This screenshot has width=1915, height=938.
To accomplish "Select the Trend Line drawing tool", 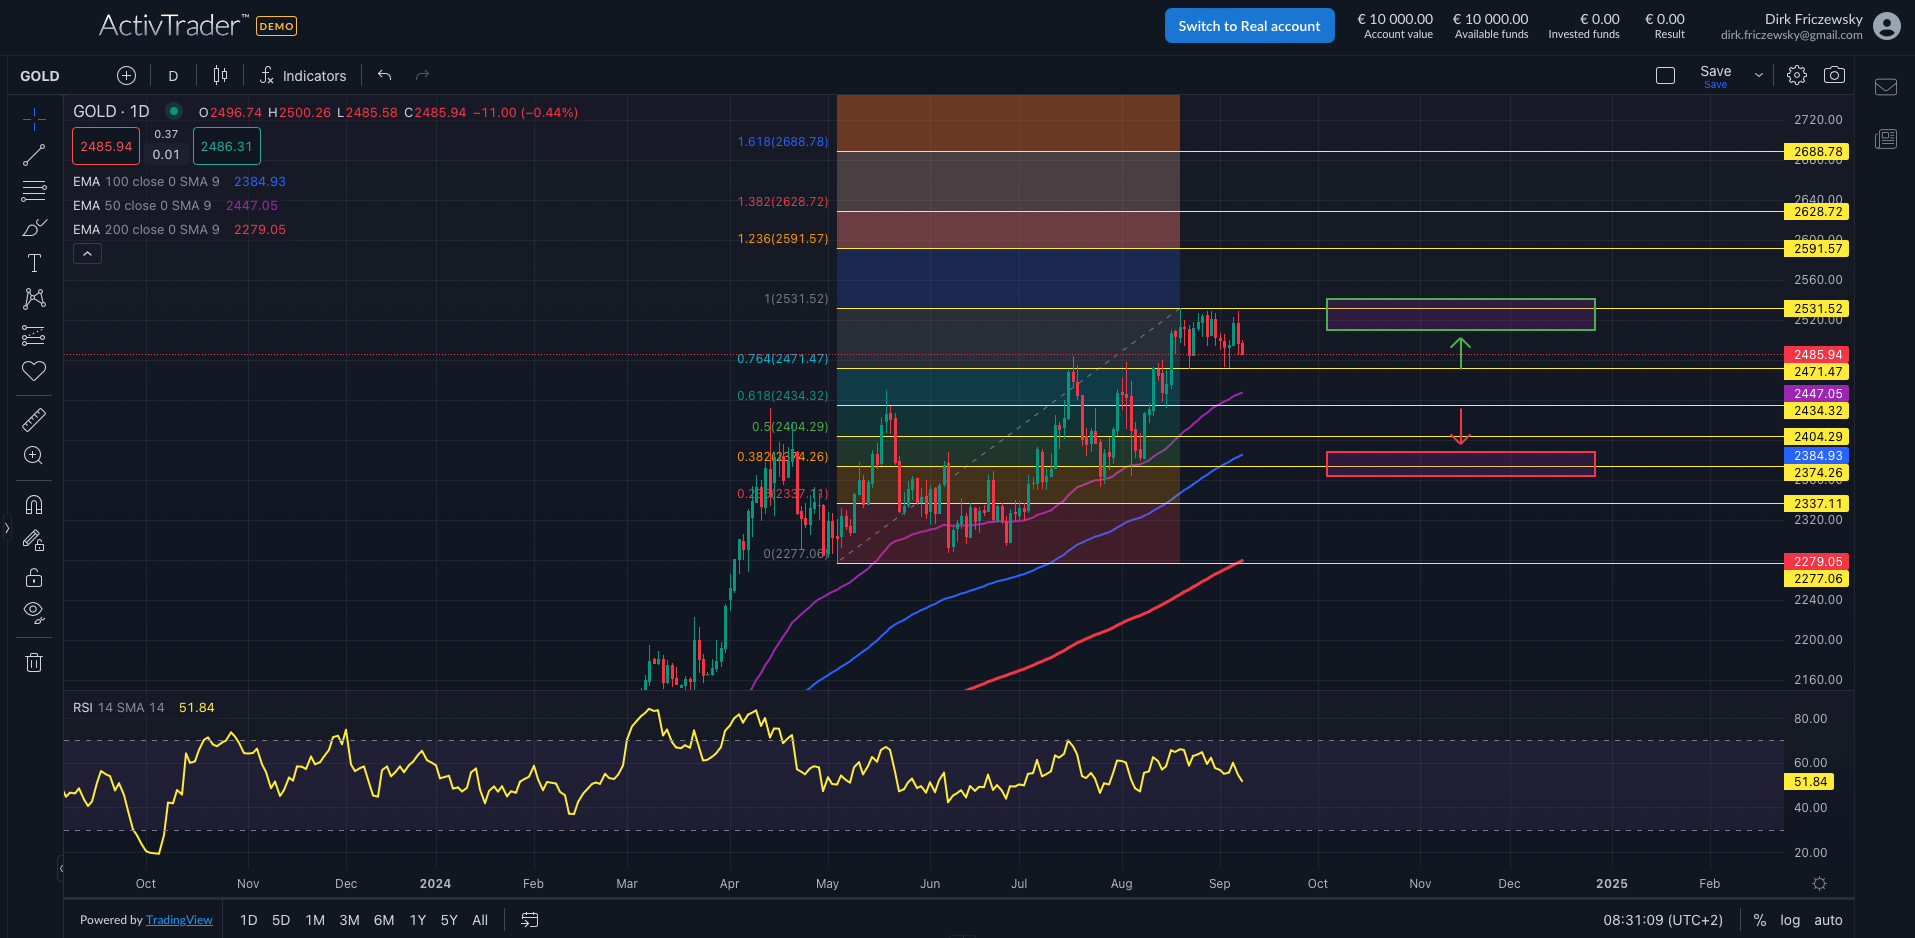I will [34, 154].
